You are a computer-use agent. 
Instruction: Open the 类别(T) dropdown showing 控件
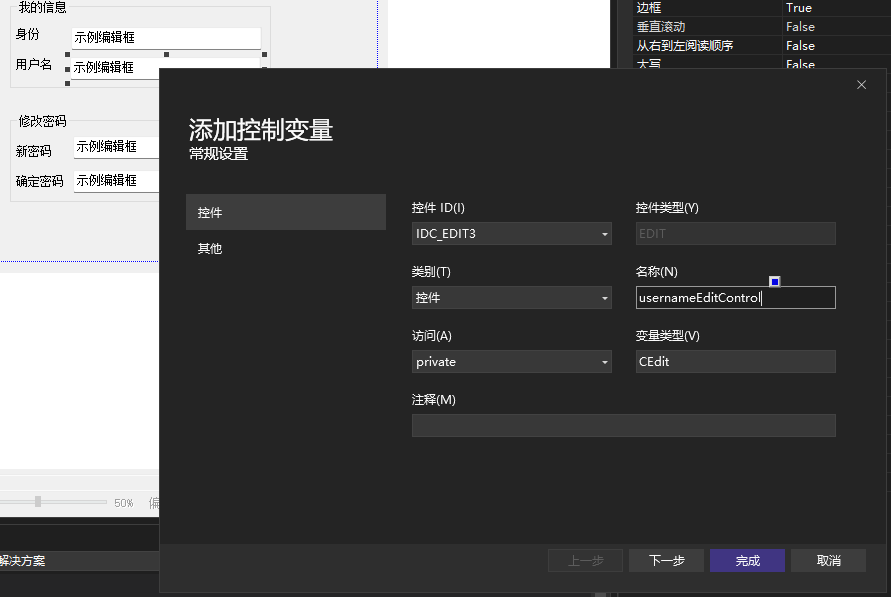(x=604, y=297)
